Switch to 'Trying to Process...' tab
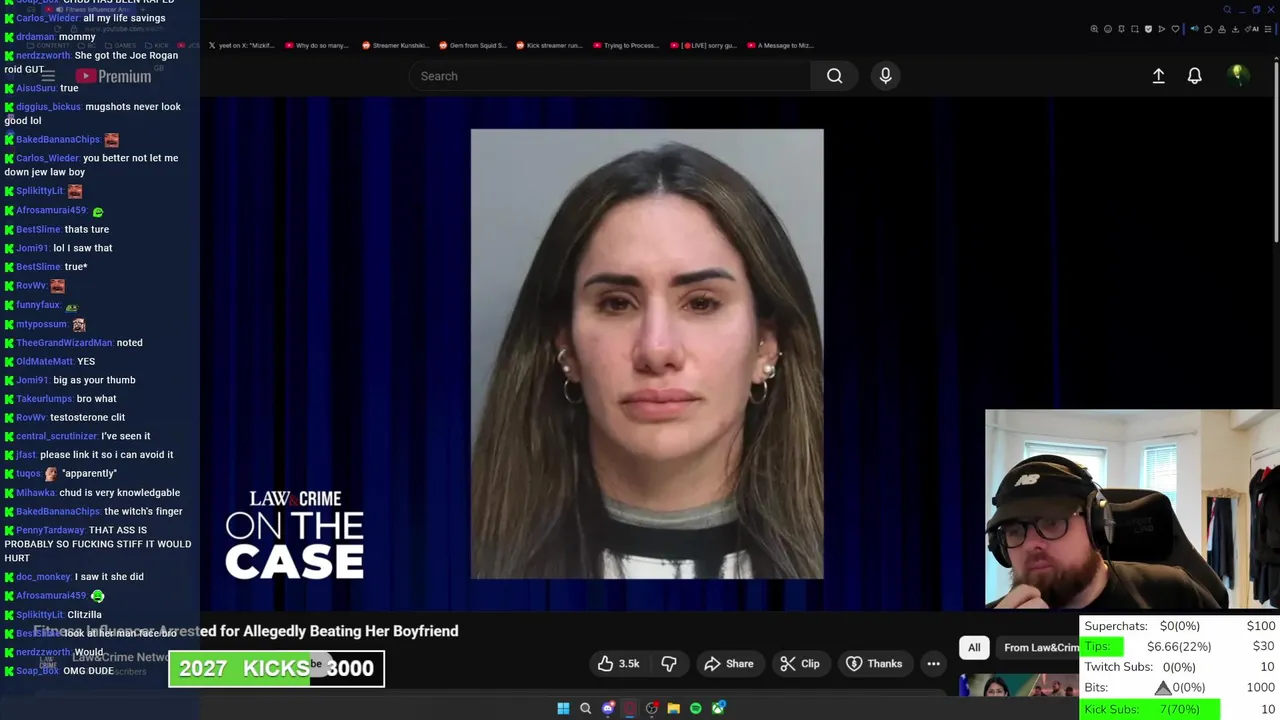The width and height of the screenshot is (1280, 720). pos(626,45)
